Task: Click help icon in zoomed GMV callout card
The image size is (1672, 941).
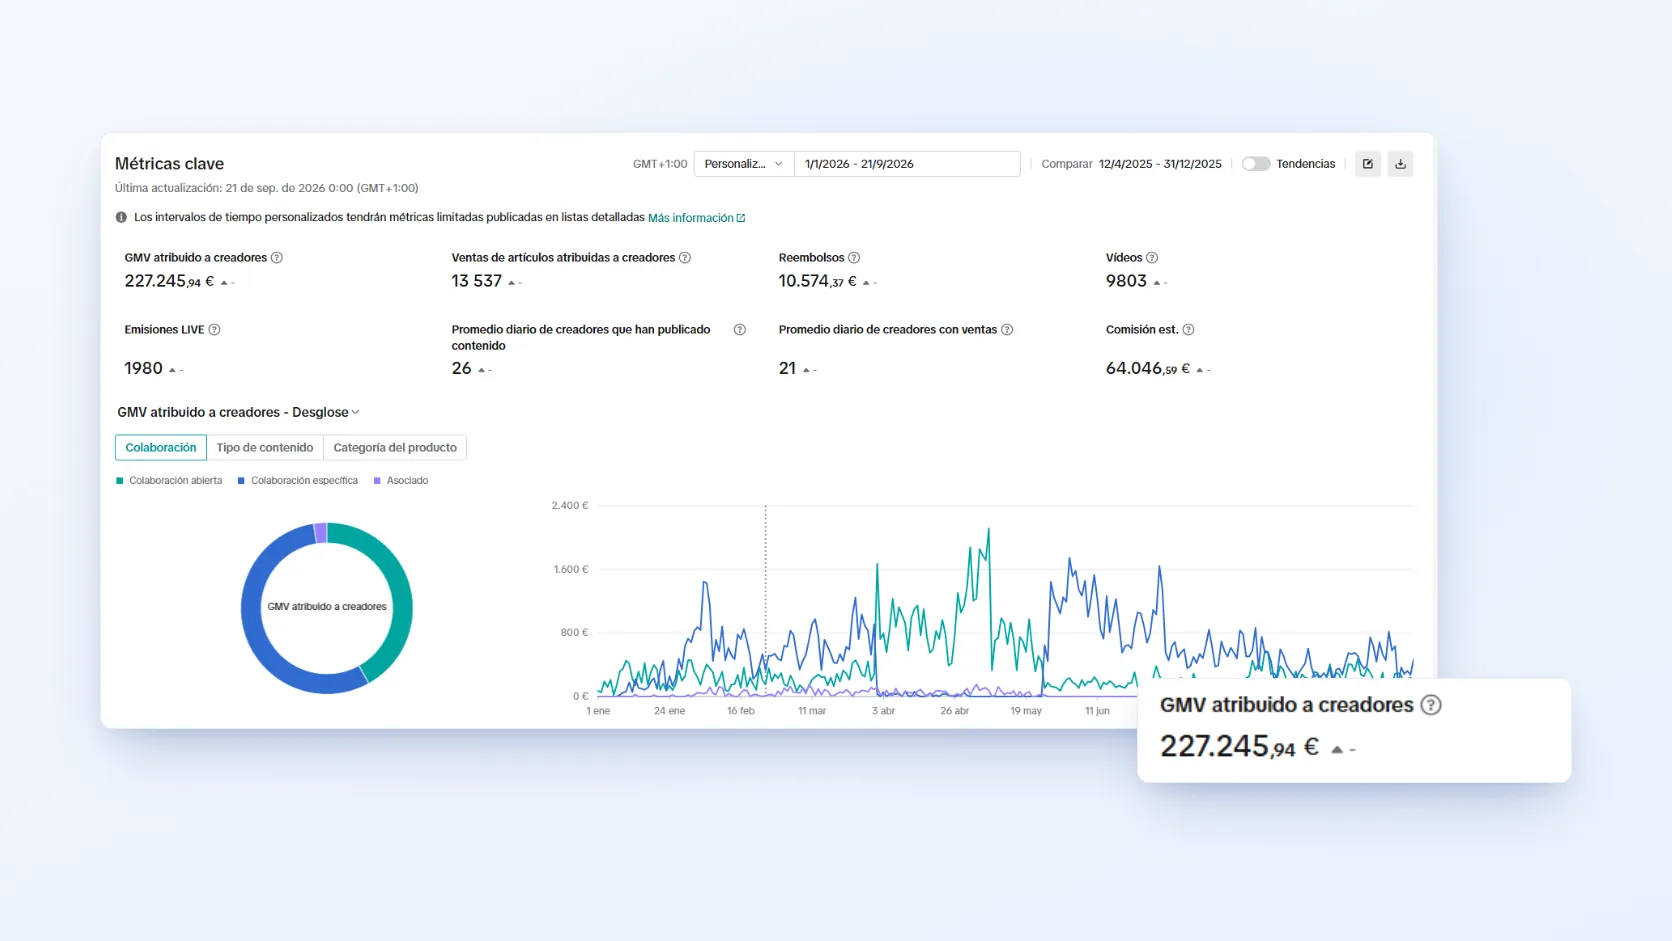Action: click(1431, 705)
